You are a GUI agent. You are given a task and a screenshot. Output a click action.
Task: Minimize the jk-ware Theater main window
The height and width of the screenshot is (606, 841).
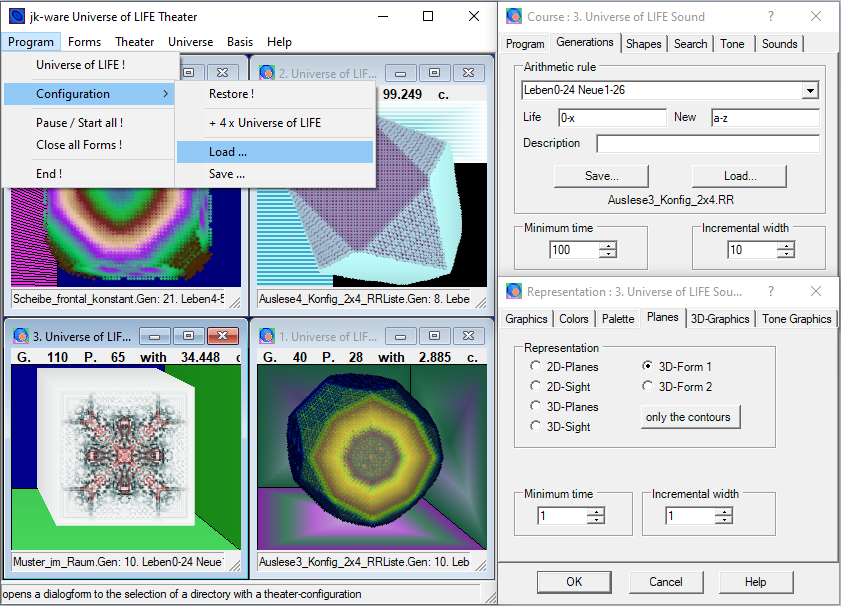pyautogui.click(x=383, y=17)
